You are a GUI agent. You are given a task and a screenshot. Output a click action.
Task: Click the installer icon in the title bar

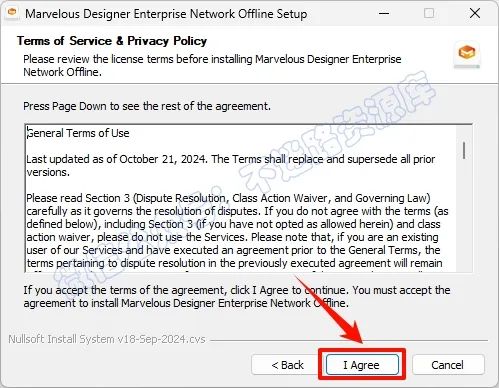[12, 14]
